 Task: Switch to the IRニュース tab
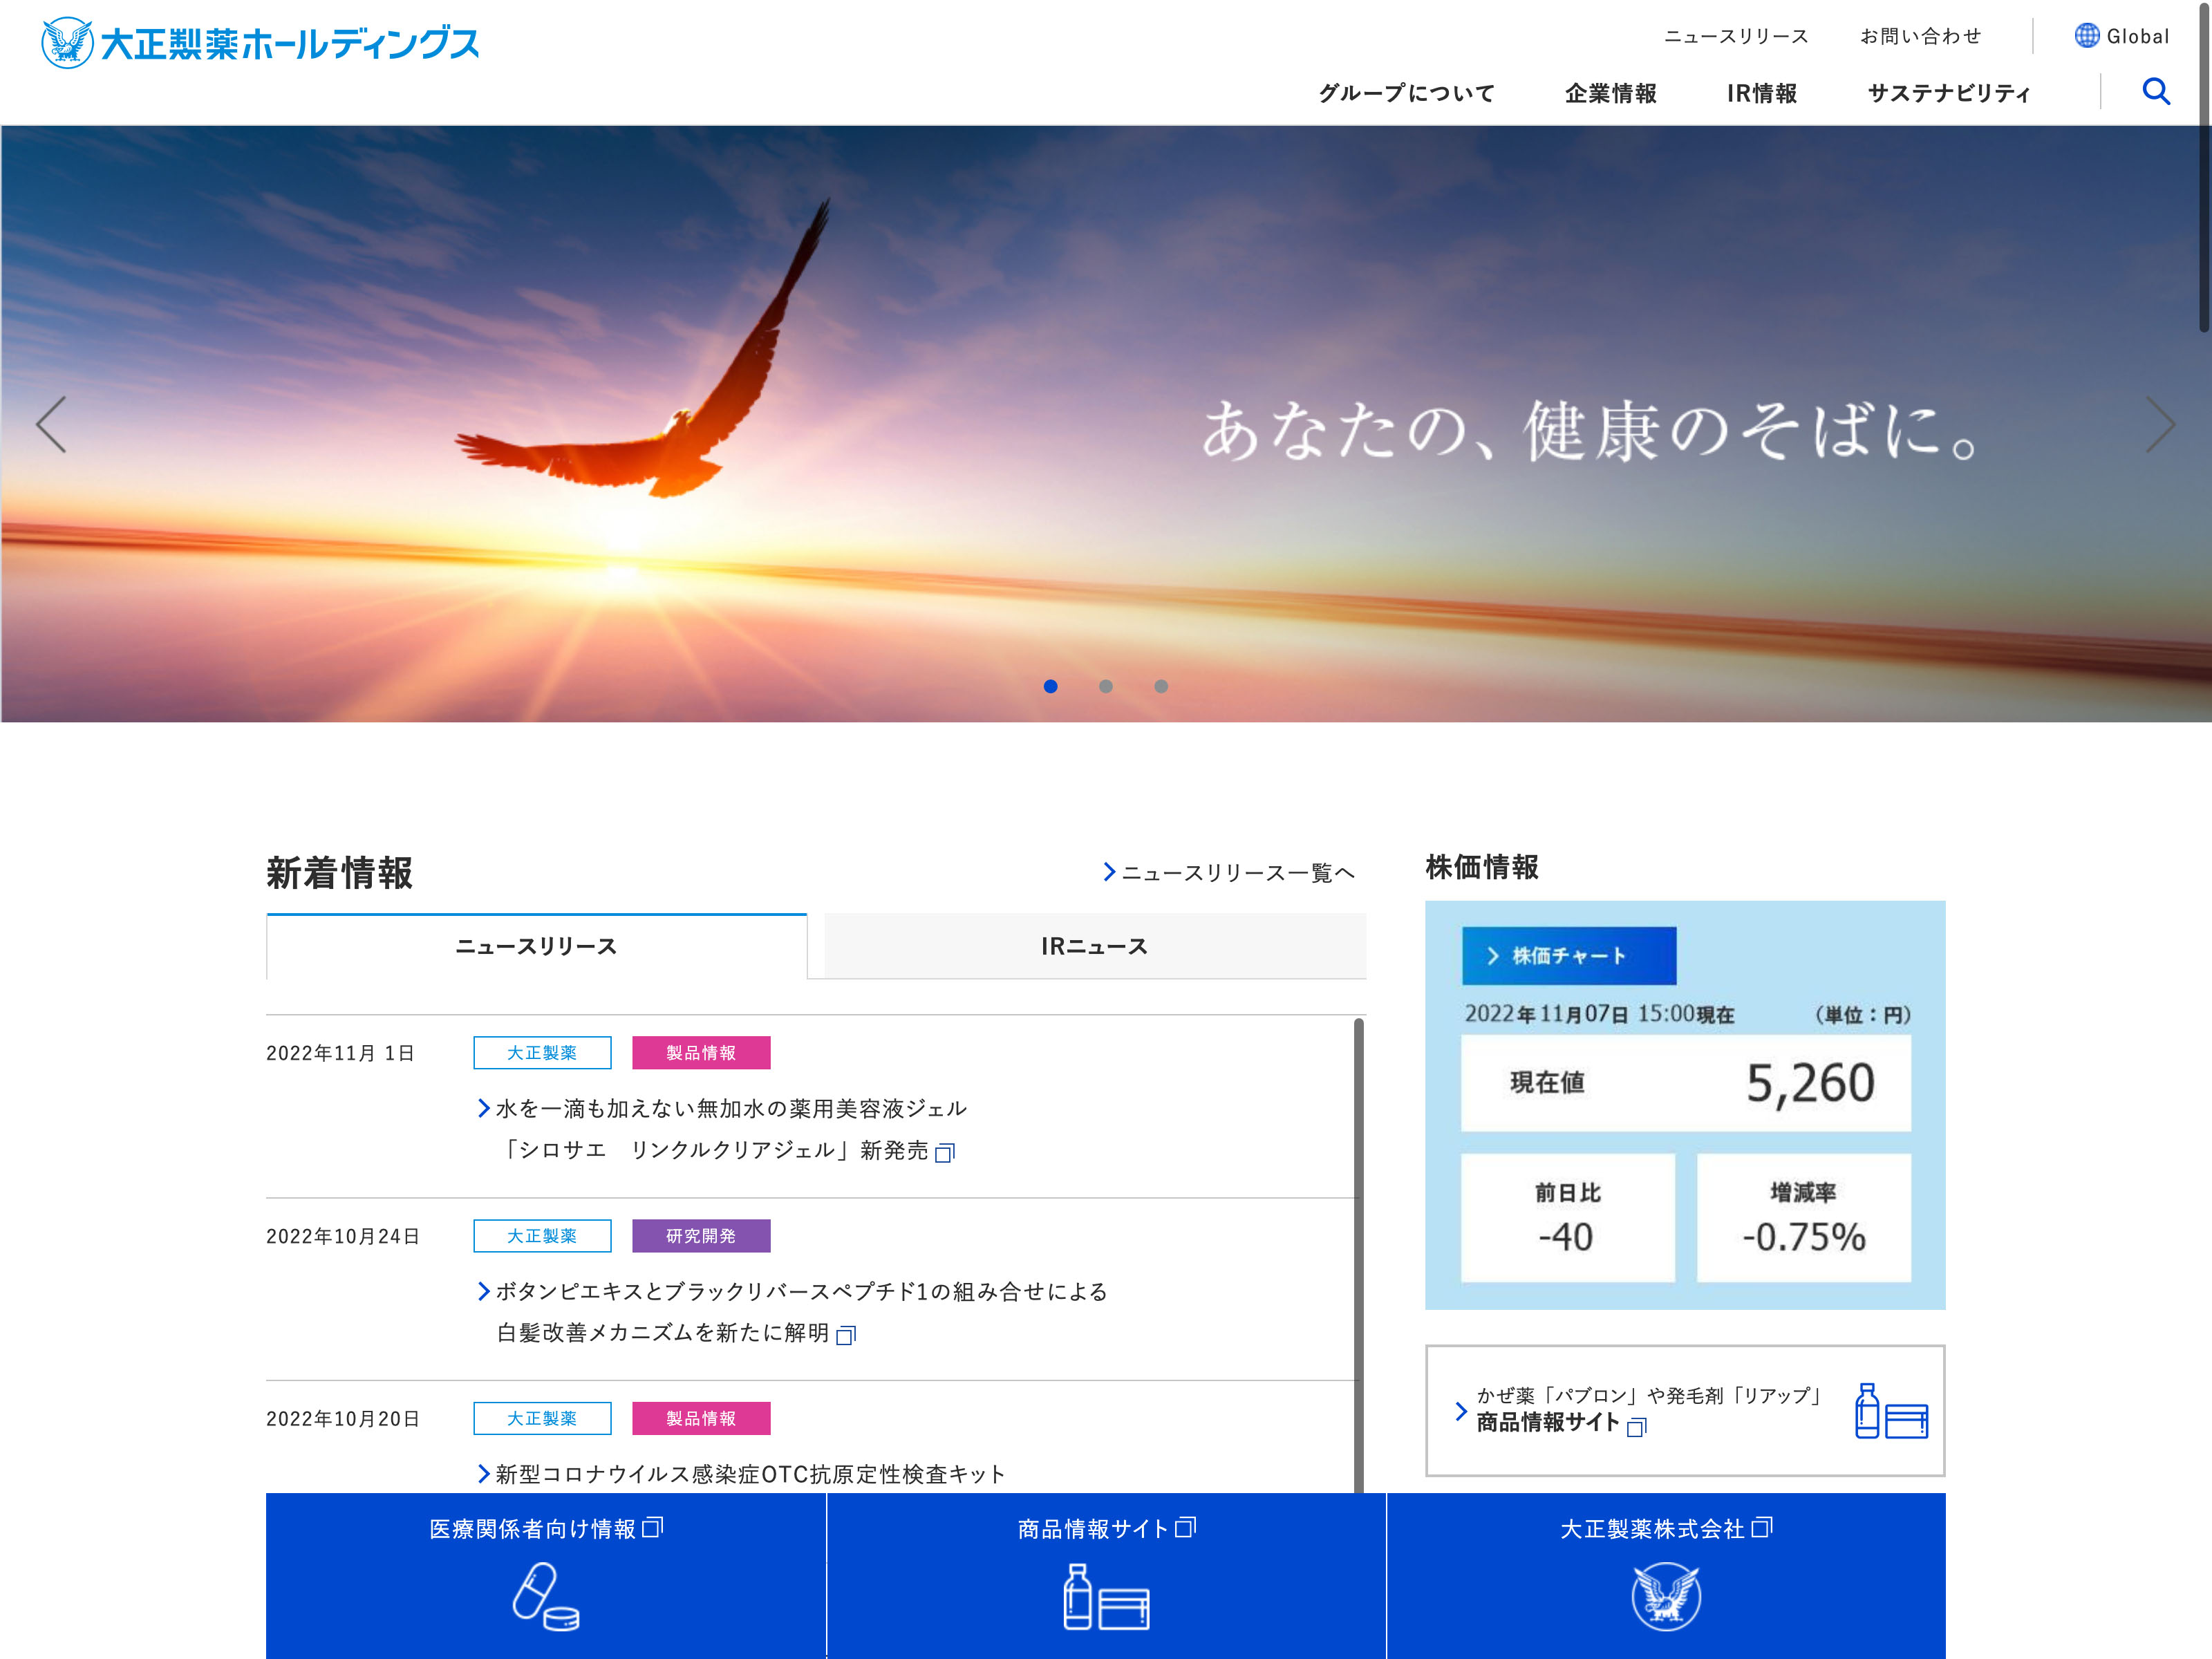[x=1094, y=946]
